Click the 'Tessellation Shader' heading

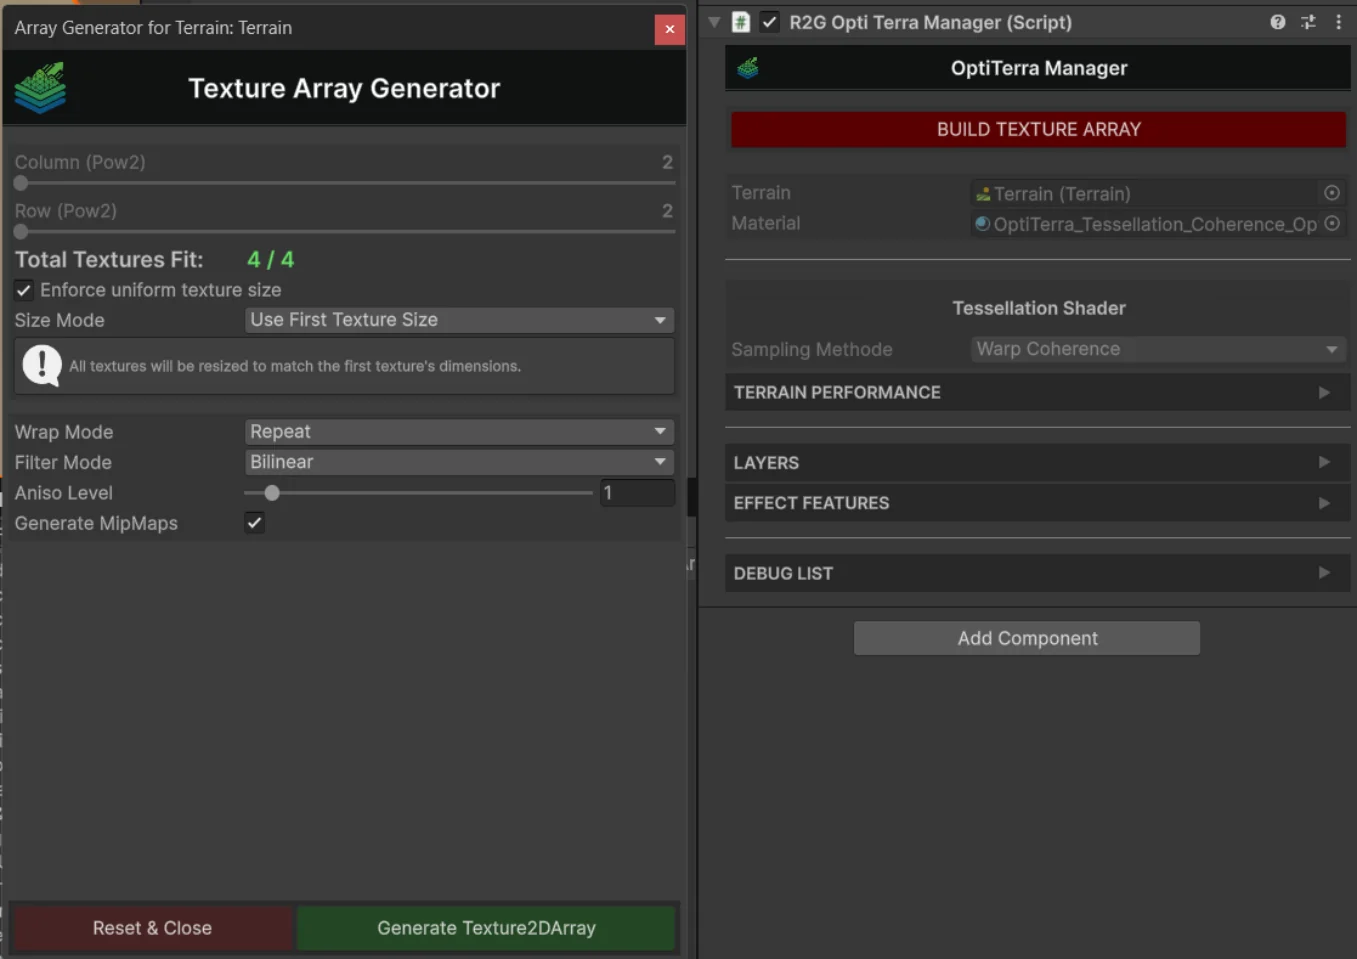pos(1039,308)
